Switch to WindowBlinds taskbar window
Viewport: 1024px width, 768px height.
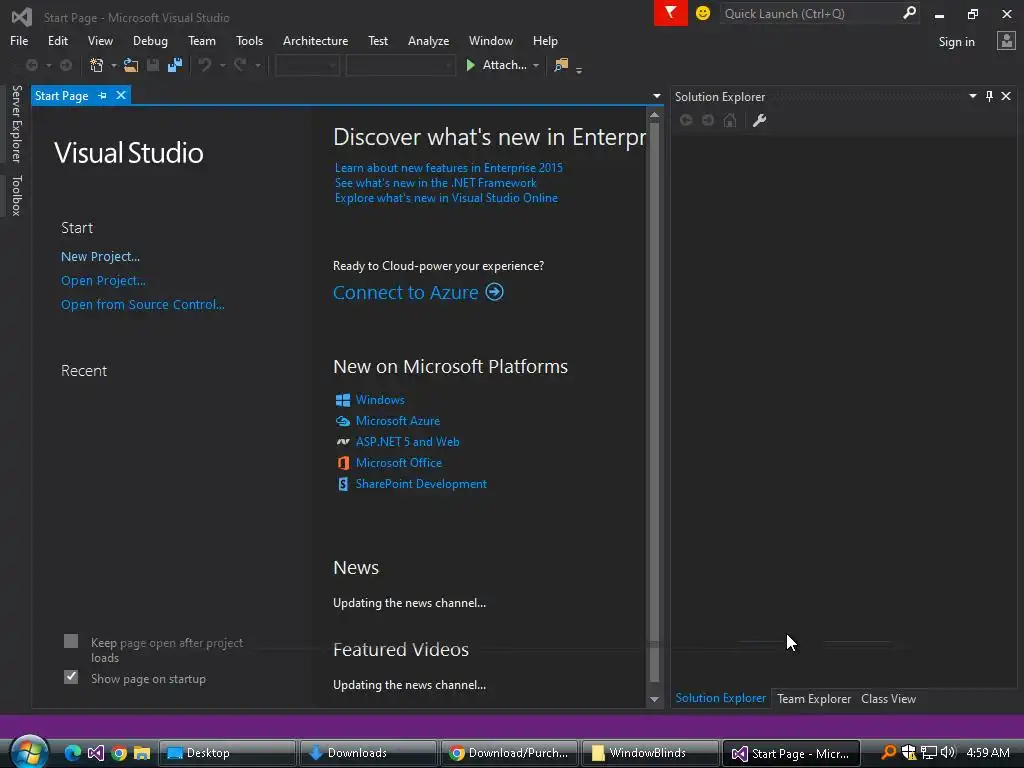(x=648, y=753)
